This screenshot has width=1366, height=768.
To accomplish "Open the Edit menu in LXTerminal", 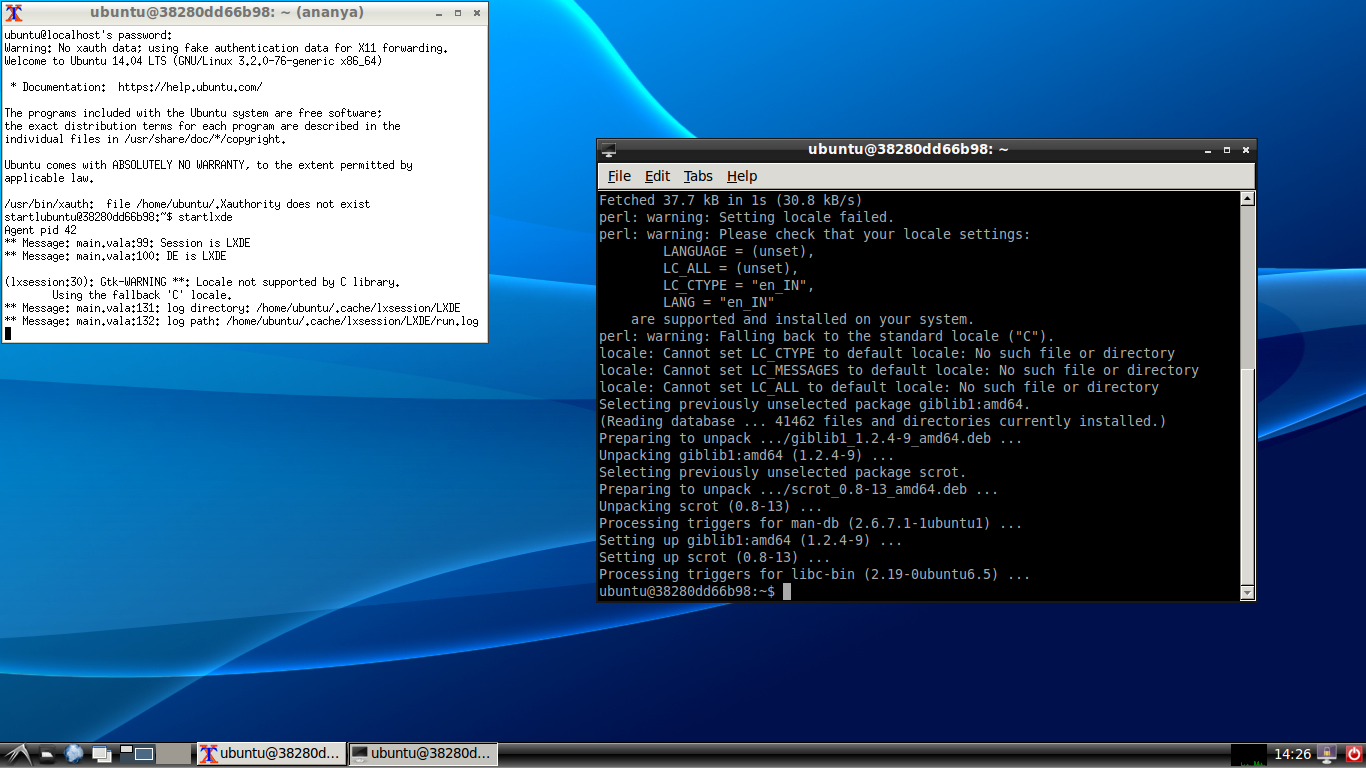I will (x=657, y=176).
